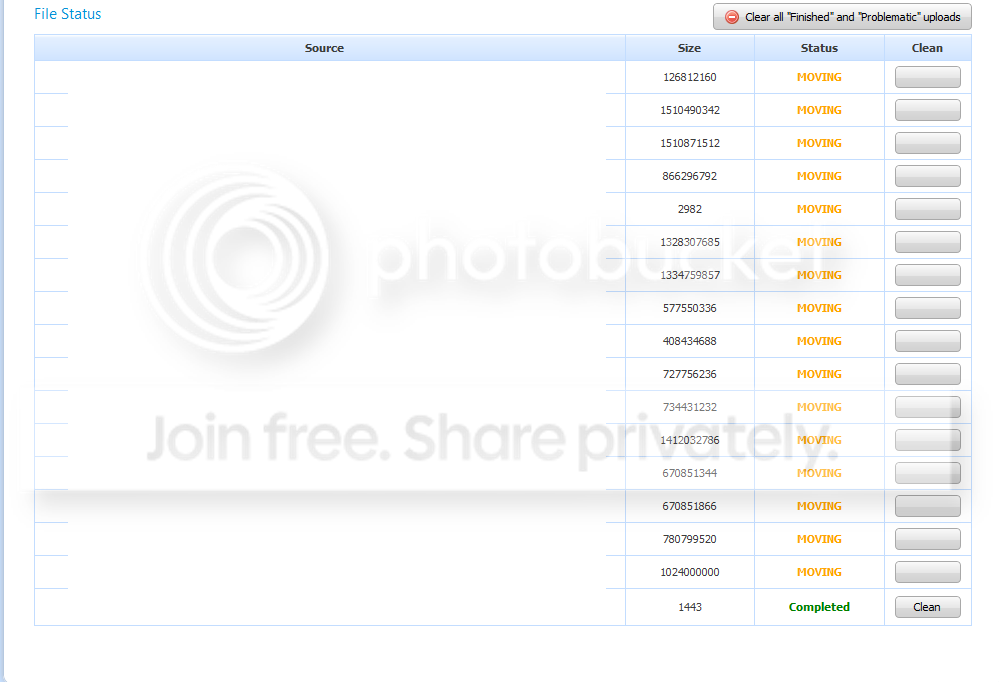Click blank clean button for size 866296792
The height and width of the screenshot is (682, 999).
pyautogui.click(x=927, y=176)
